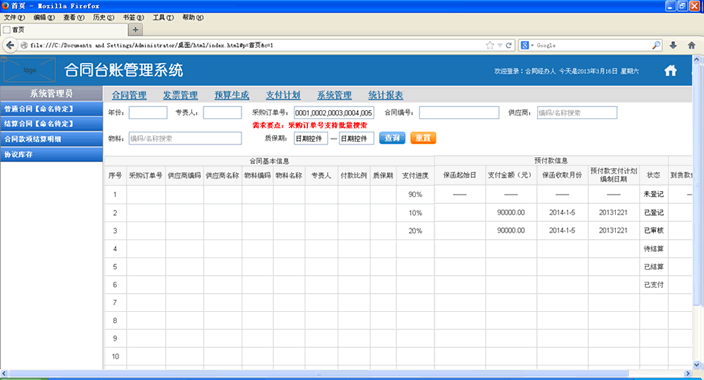
Task: Click the browser back arrow button
Action: coord(10,45)
